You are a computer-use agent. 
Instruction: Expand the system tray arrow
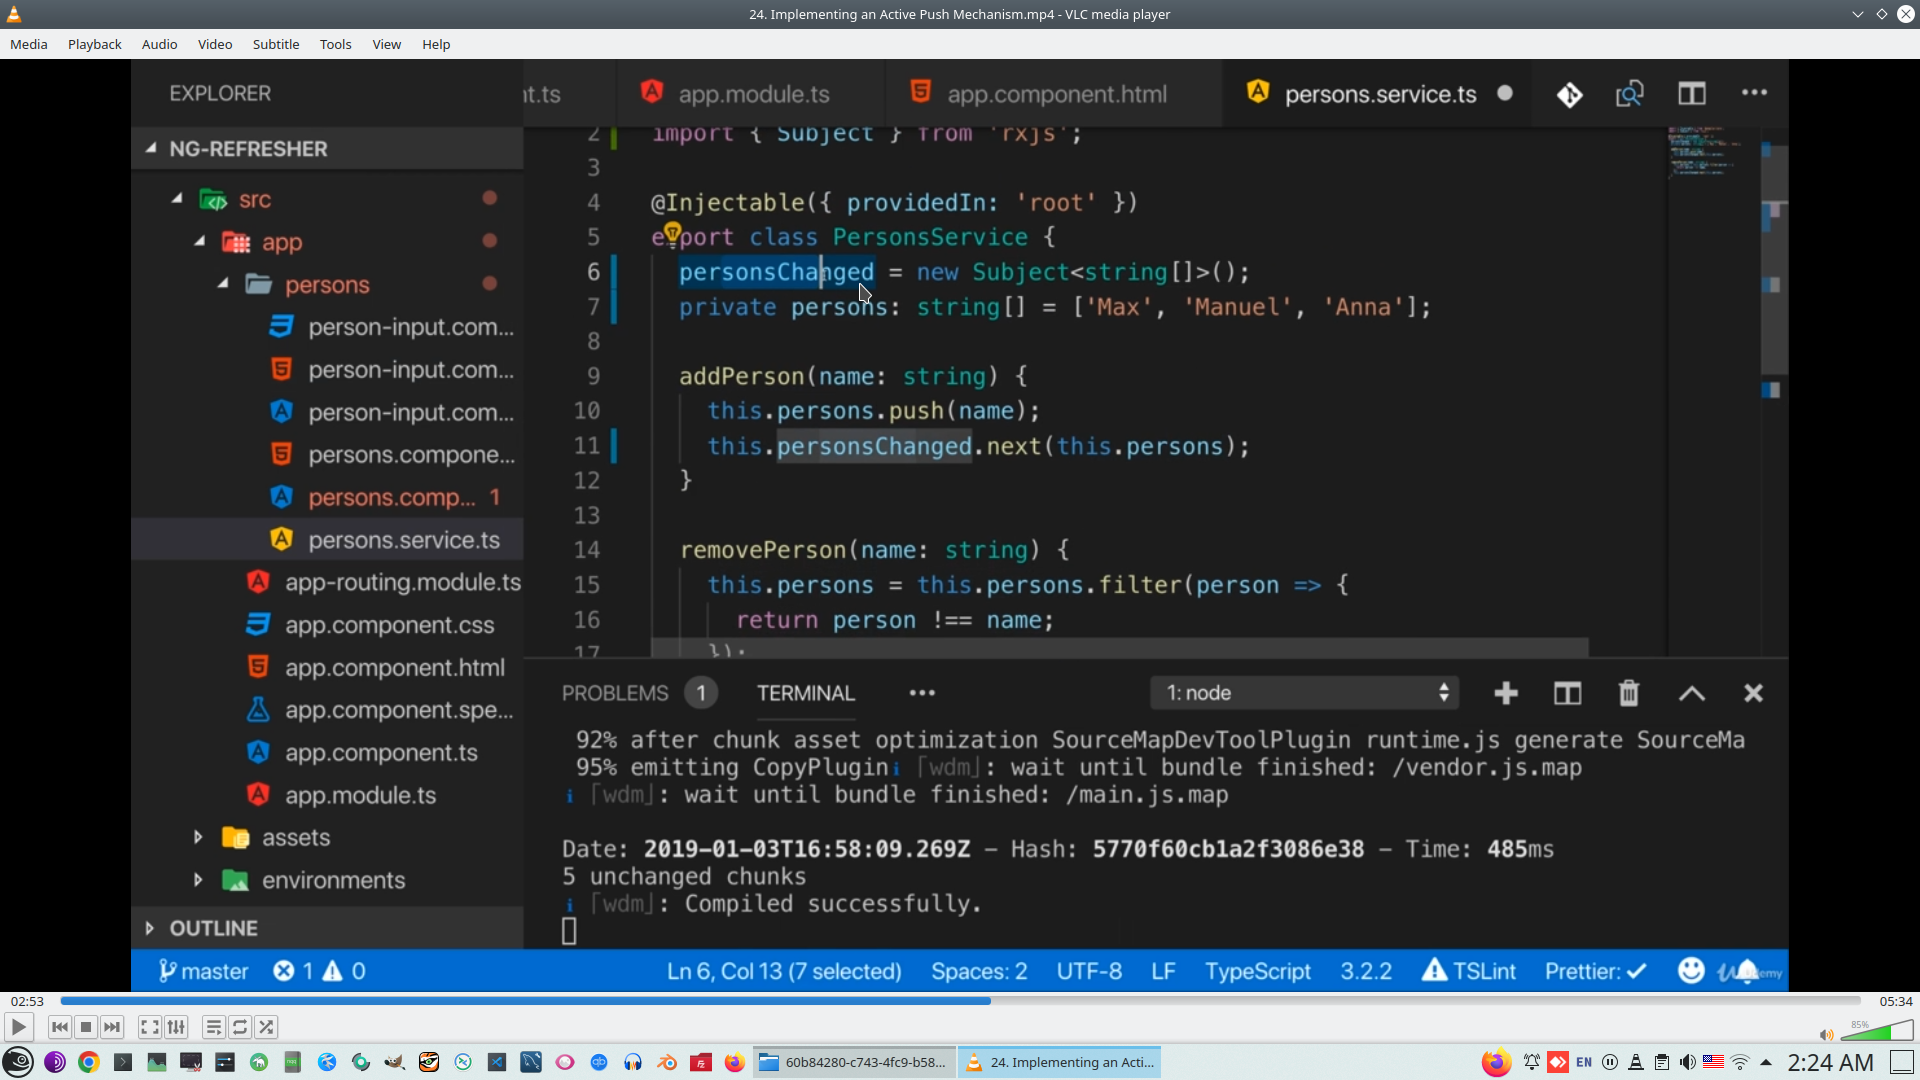point(1766,1062)
